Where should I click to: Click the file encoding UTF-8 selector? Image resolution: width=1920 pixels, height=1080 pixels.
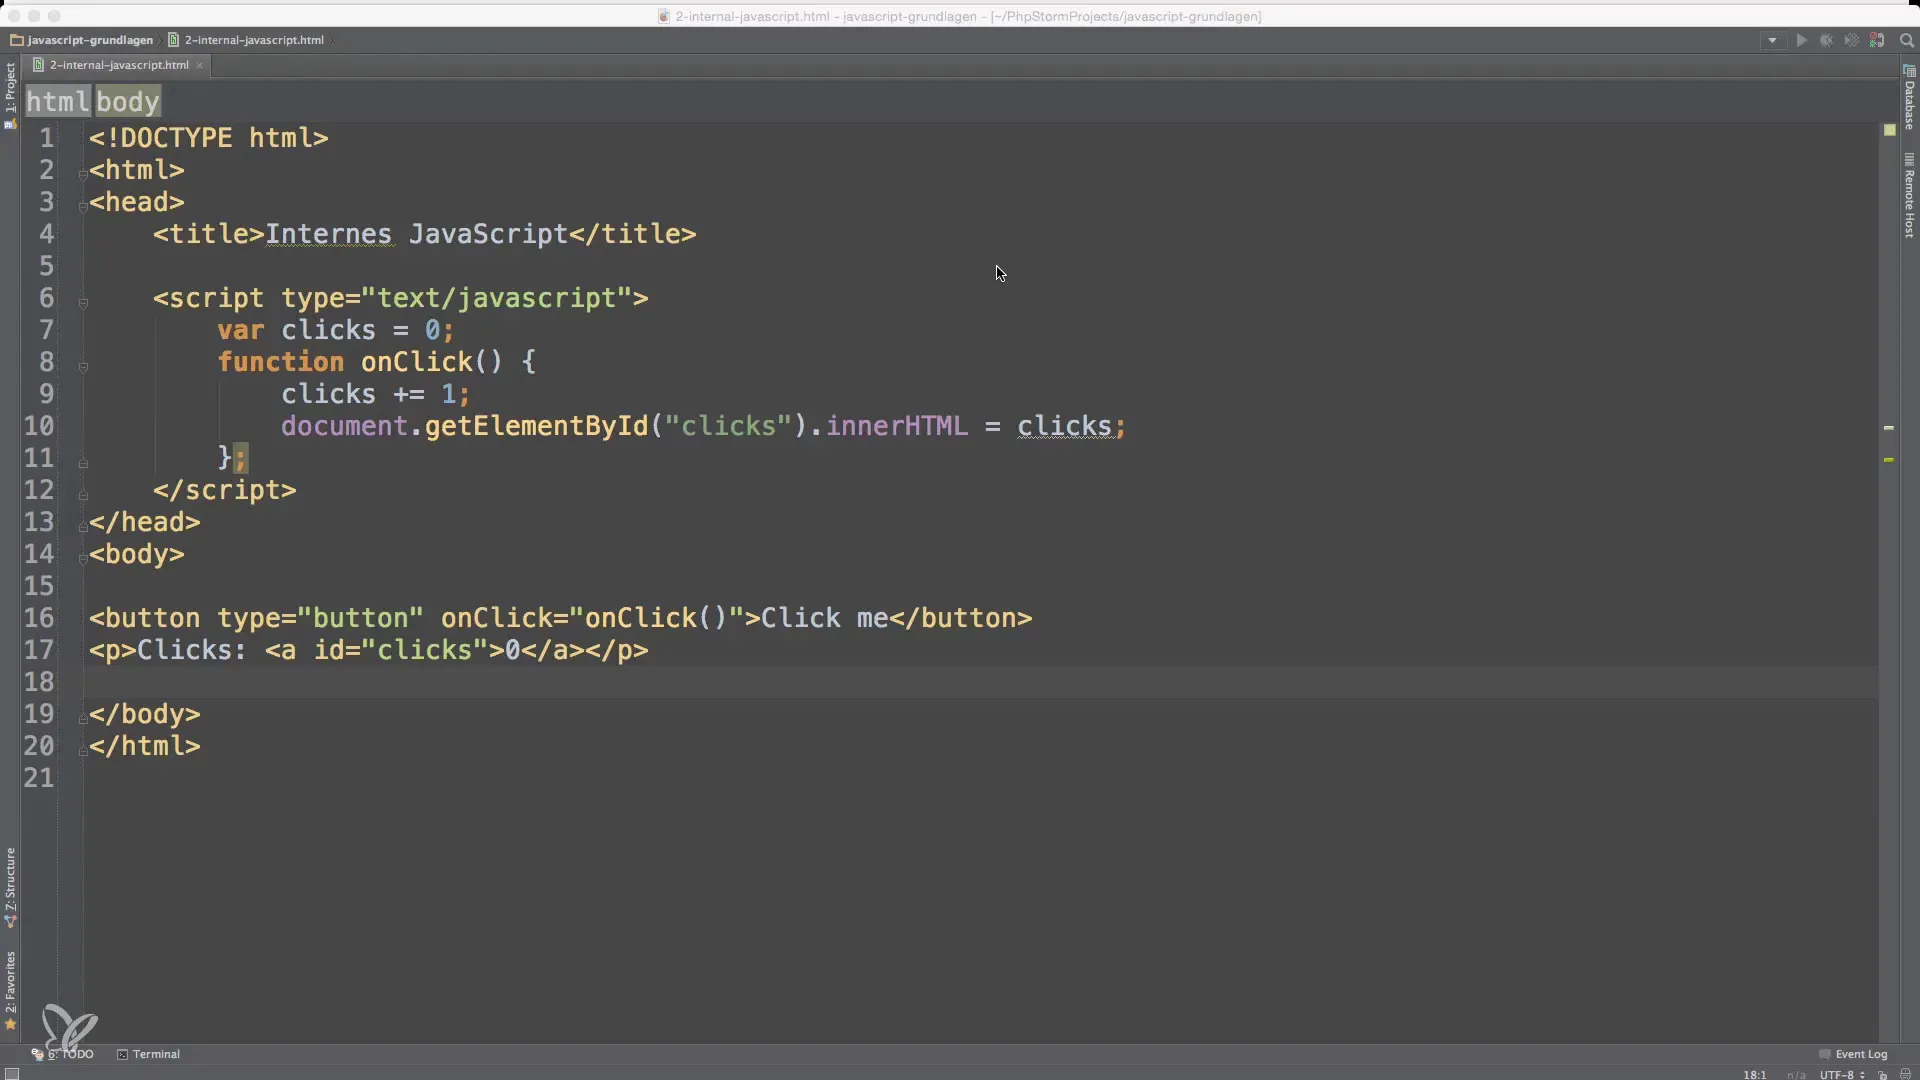point(1842,1075)
